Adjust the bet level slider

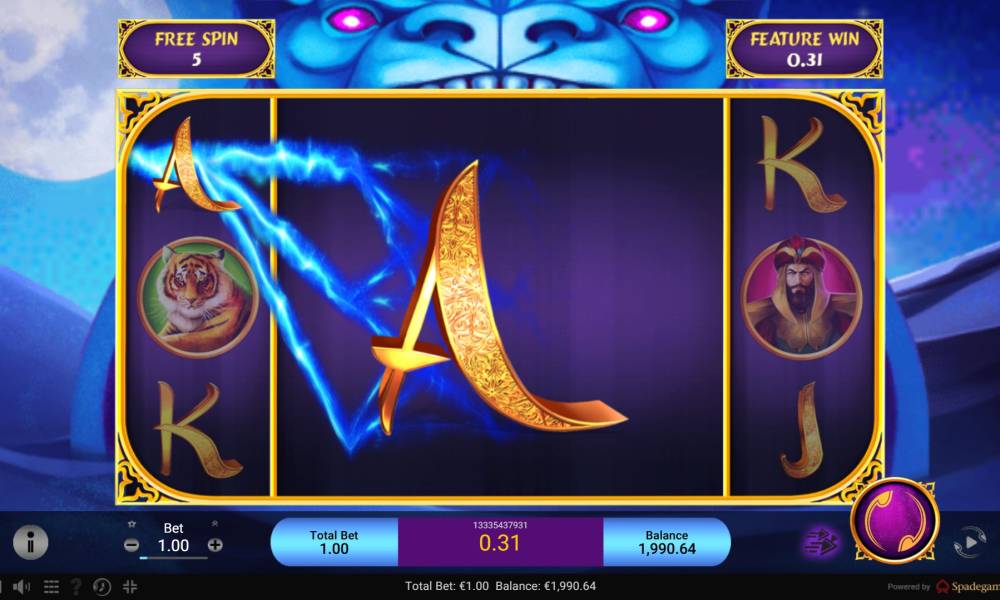(173, 558)
